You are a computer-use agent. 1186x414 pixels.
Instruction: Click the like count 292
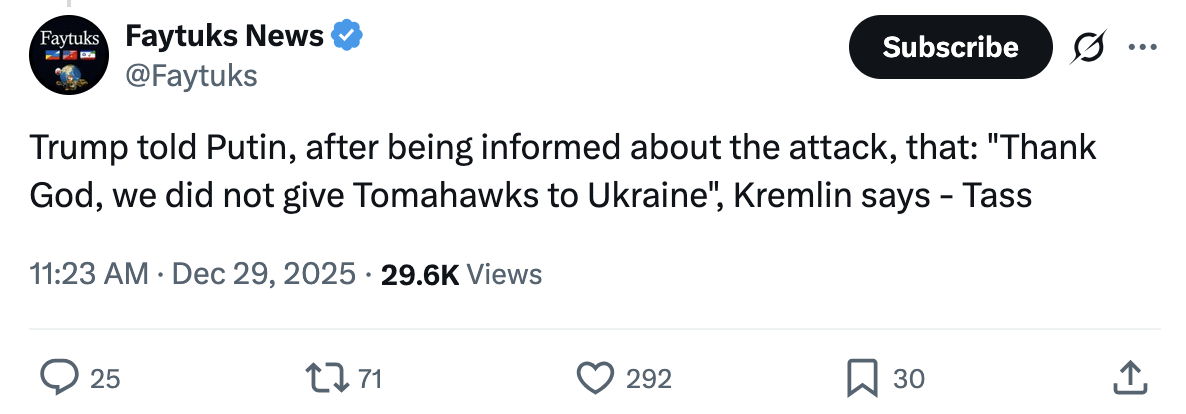[x=649, y=378]
